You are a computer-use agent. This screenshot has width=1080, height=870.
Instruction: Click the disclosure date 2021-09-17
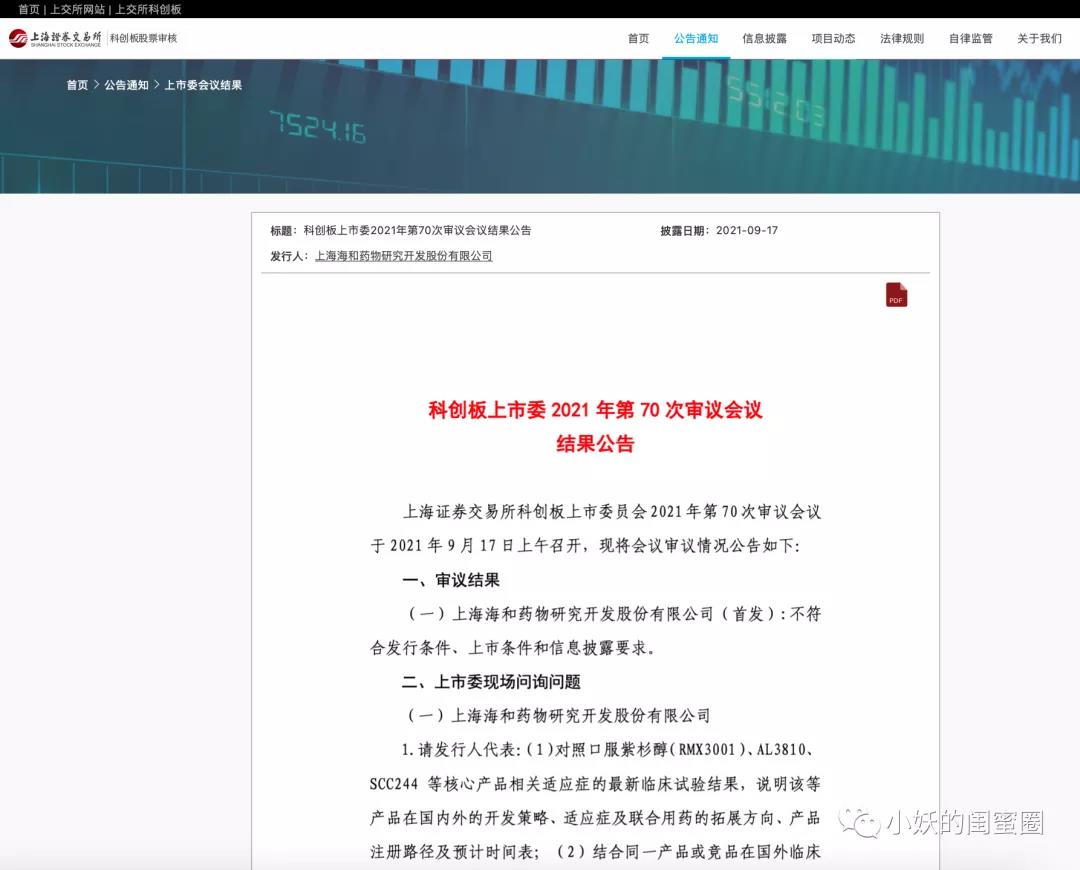pos(747,230)
